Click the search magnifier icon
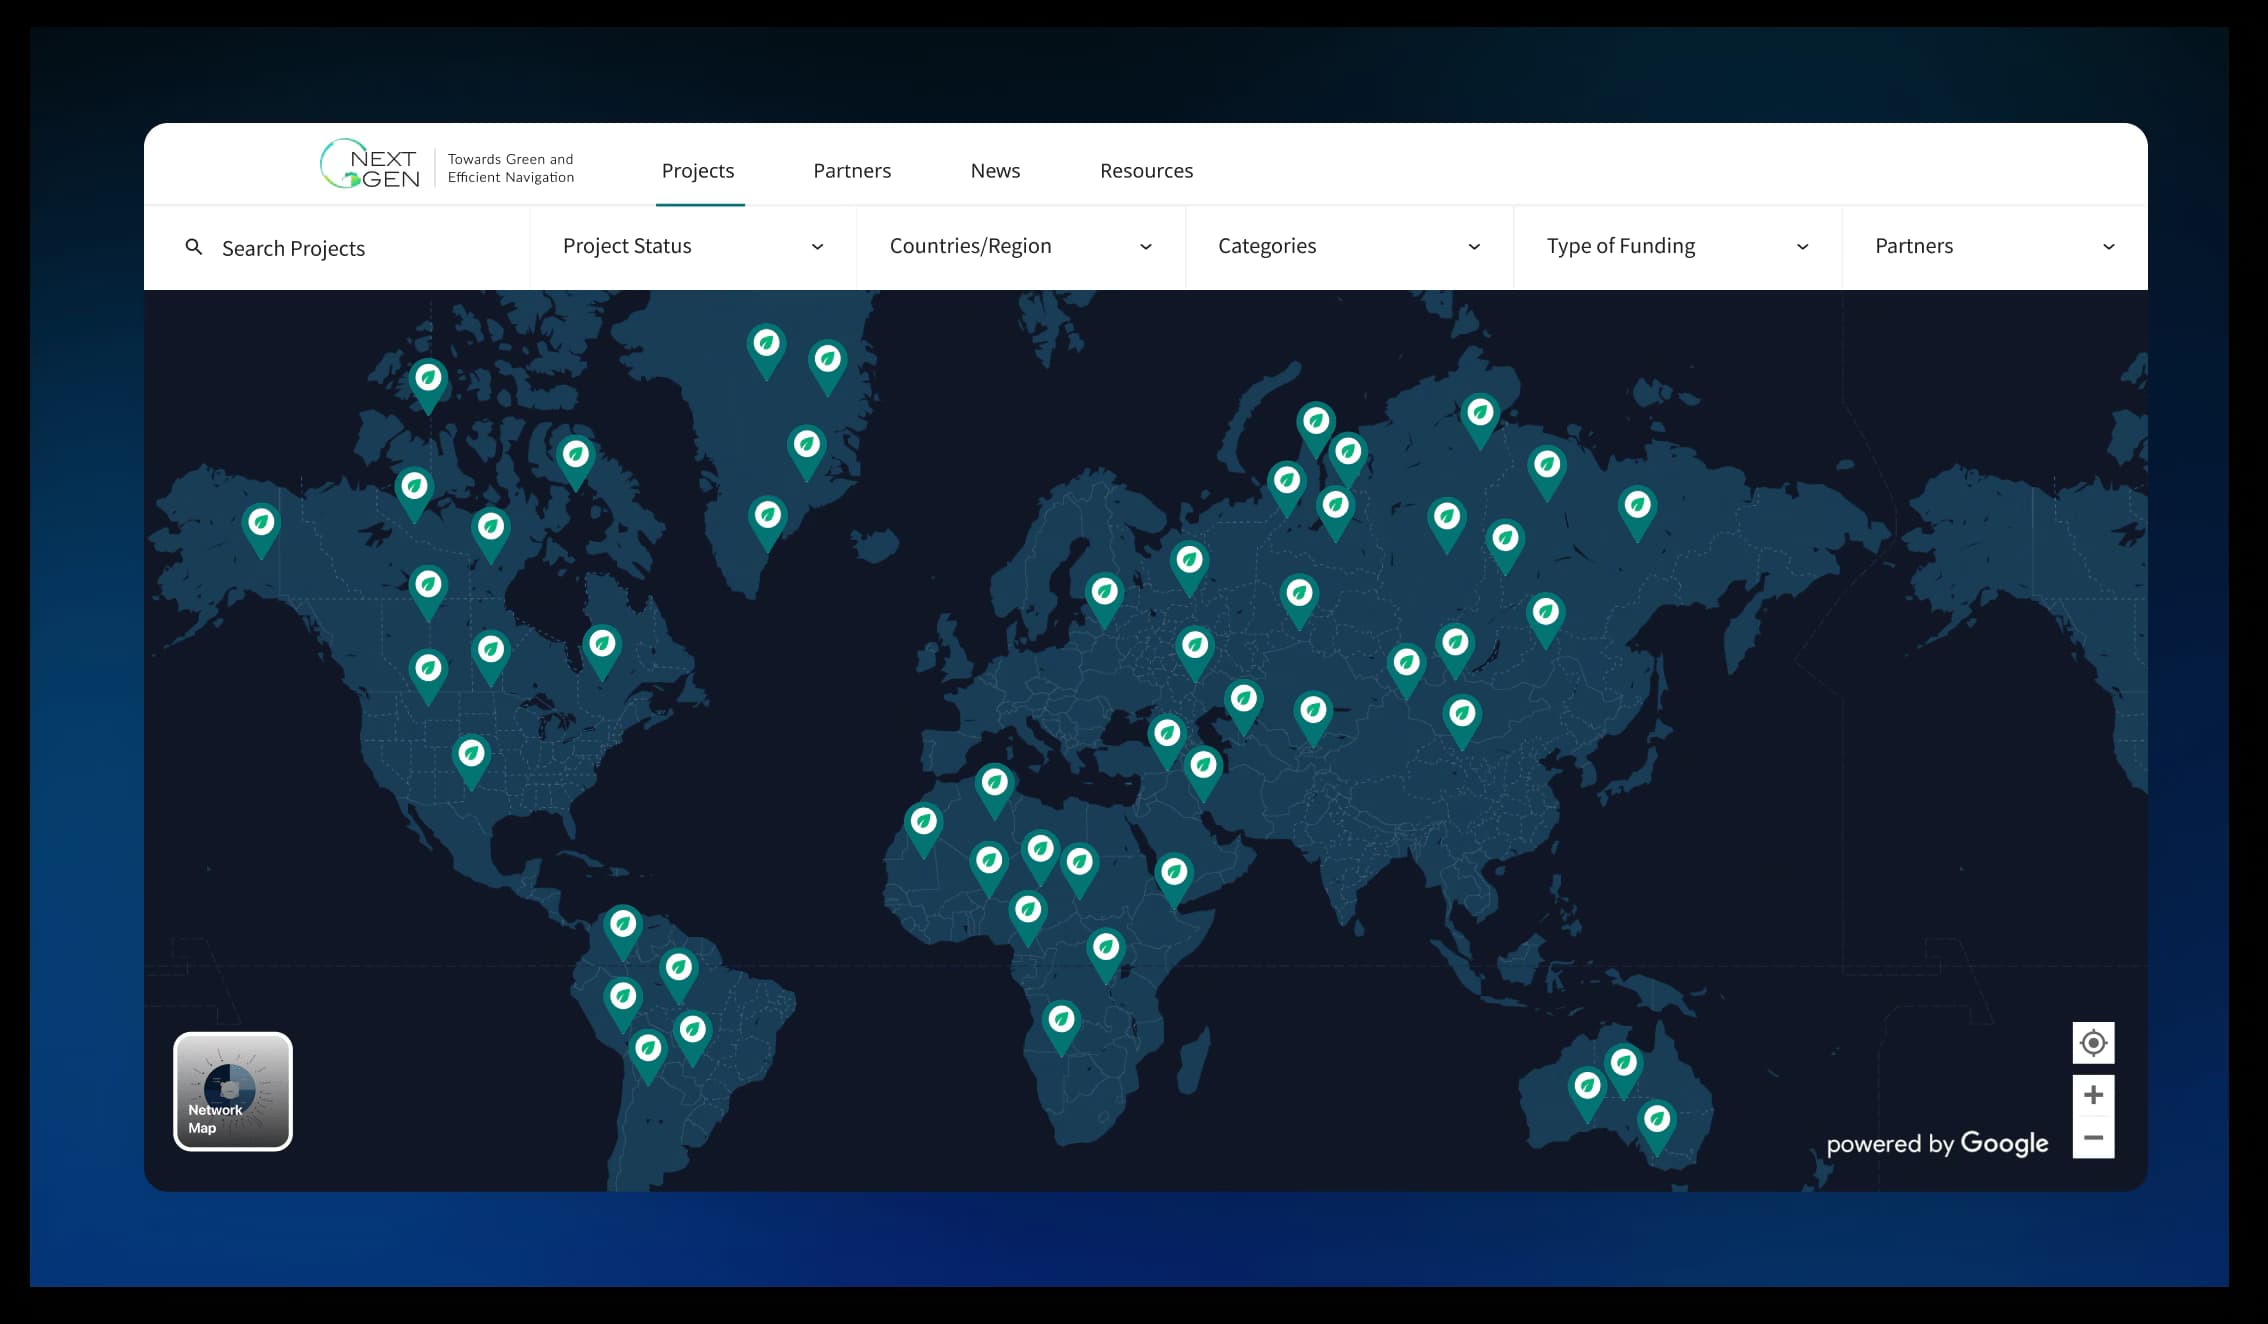Viewport: 2268px width, 1324px height. [x=196, y=247]
